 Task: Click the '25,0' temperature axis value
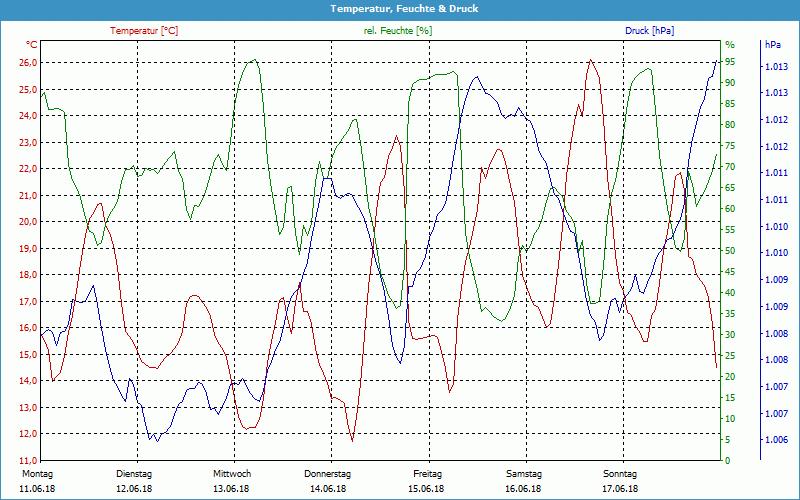(x=28, y=89)
